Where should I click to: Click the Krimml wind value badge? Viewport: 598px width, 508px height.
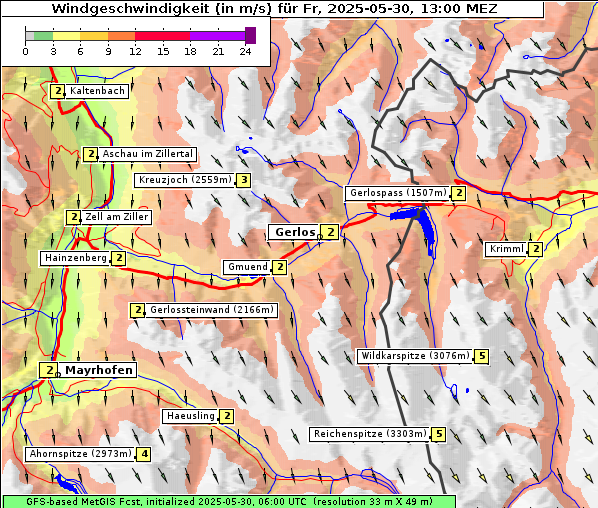(536, 249)
